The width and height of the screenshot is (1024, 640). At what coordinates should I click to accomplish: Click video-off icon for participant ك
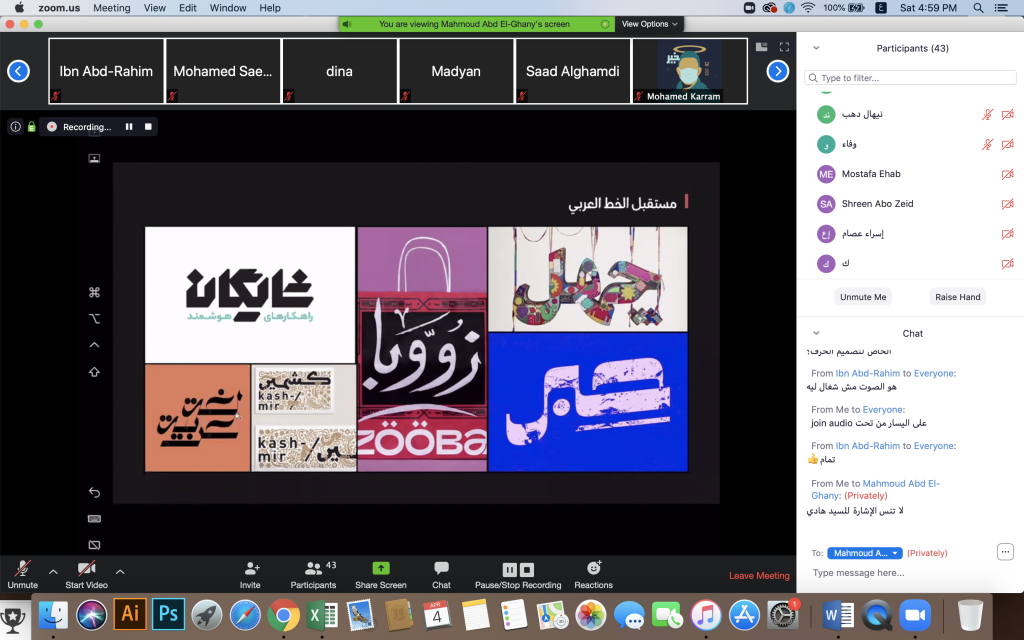[1008, 264]
